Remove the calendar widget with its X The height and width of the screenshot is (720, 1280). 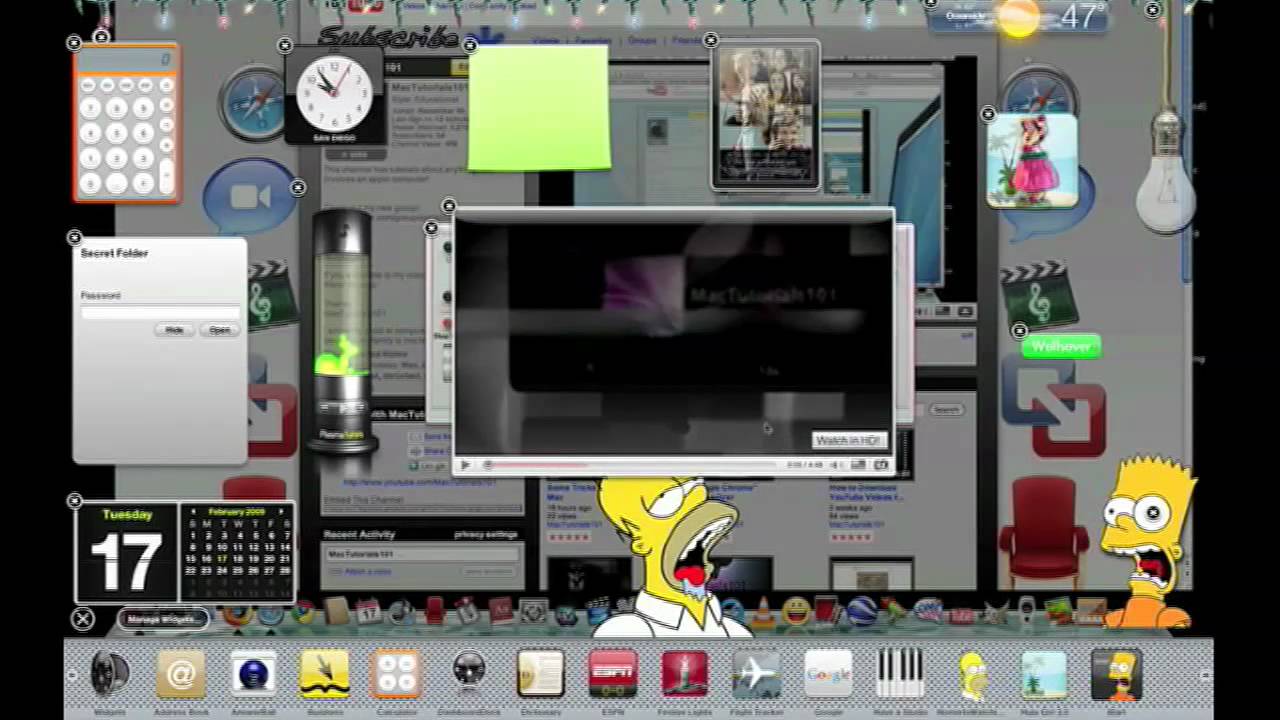click(x=74, y=500)
